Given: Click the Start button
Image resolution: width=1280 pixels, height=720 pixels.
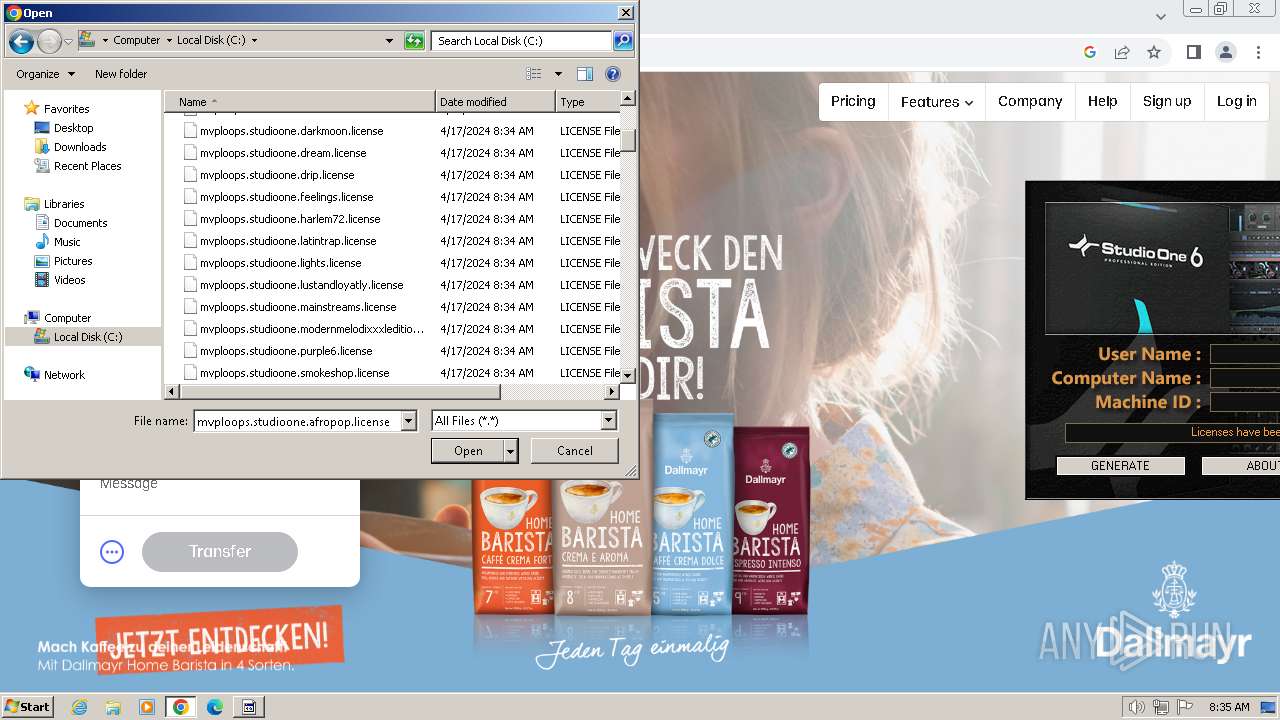Looking at the screenshot, I should click(x=27, y=707).
